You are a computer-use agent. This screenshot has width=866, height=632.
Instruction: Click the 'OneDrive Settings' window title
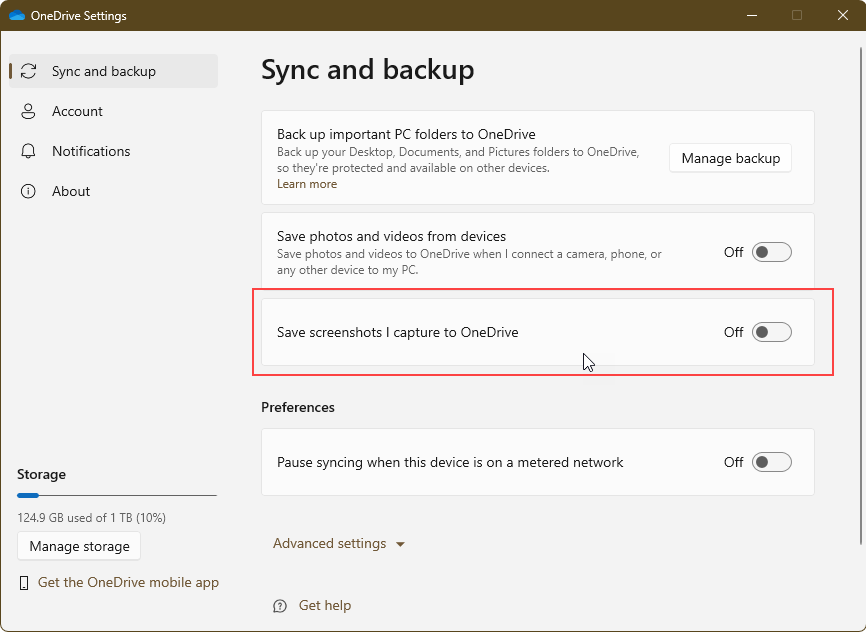pyautogui.click(x=78, y=15)
